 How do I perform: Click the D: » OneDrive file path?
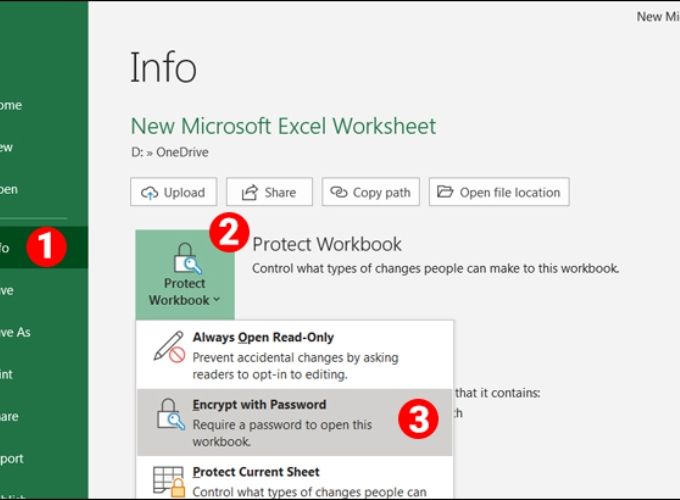[x=170, y=152]
